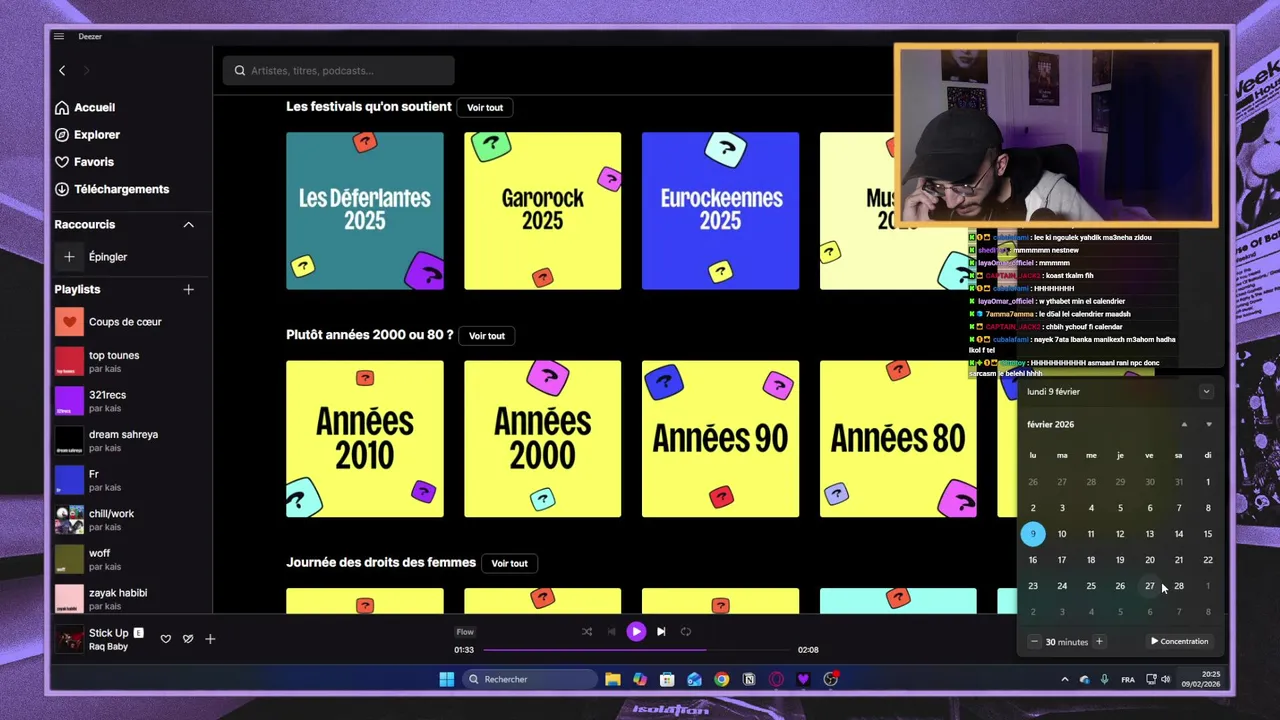Click the purple play button
Screen dimensions: 1280x720
[636, 632]
